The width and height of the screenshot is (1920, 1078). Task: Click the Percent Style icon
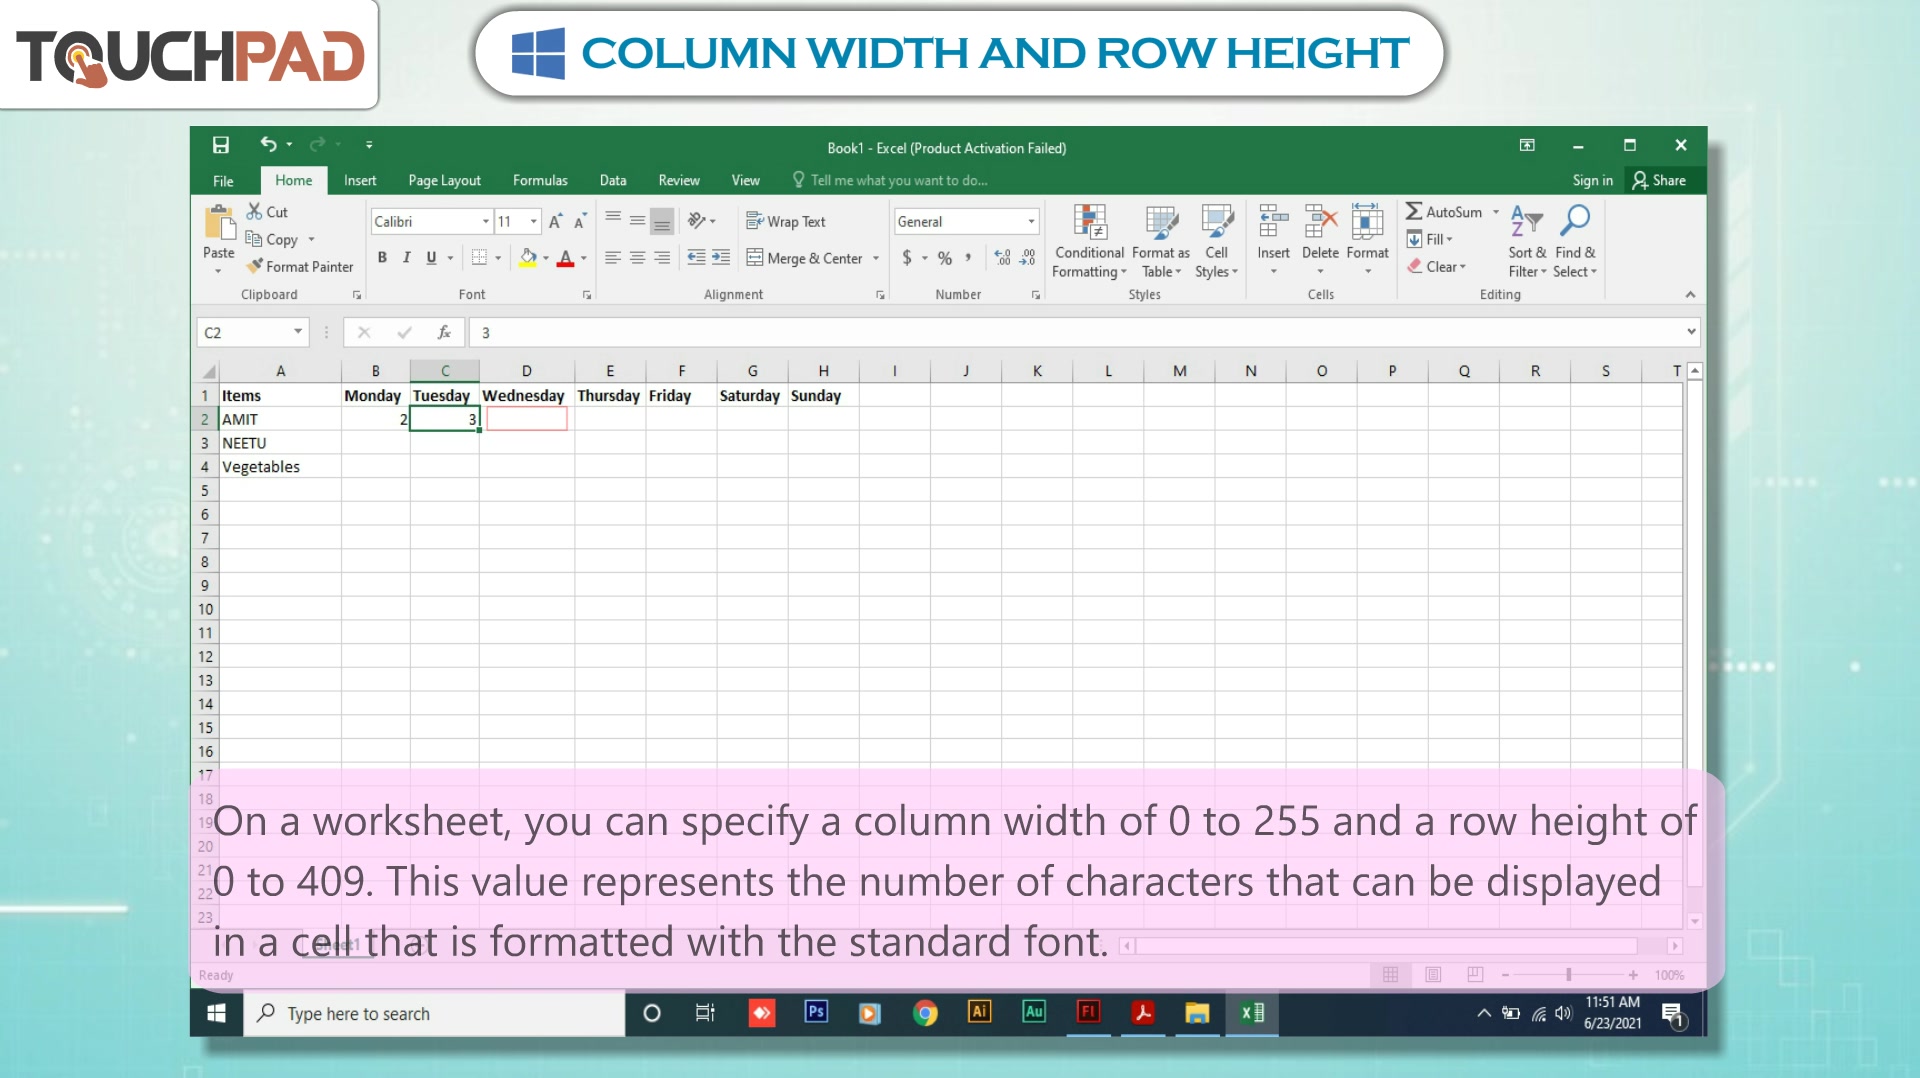point(945,258)
